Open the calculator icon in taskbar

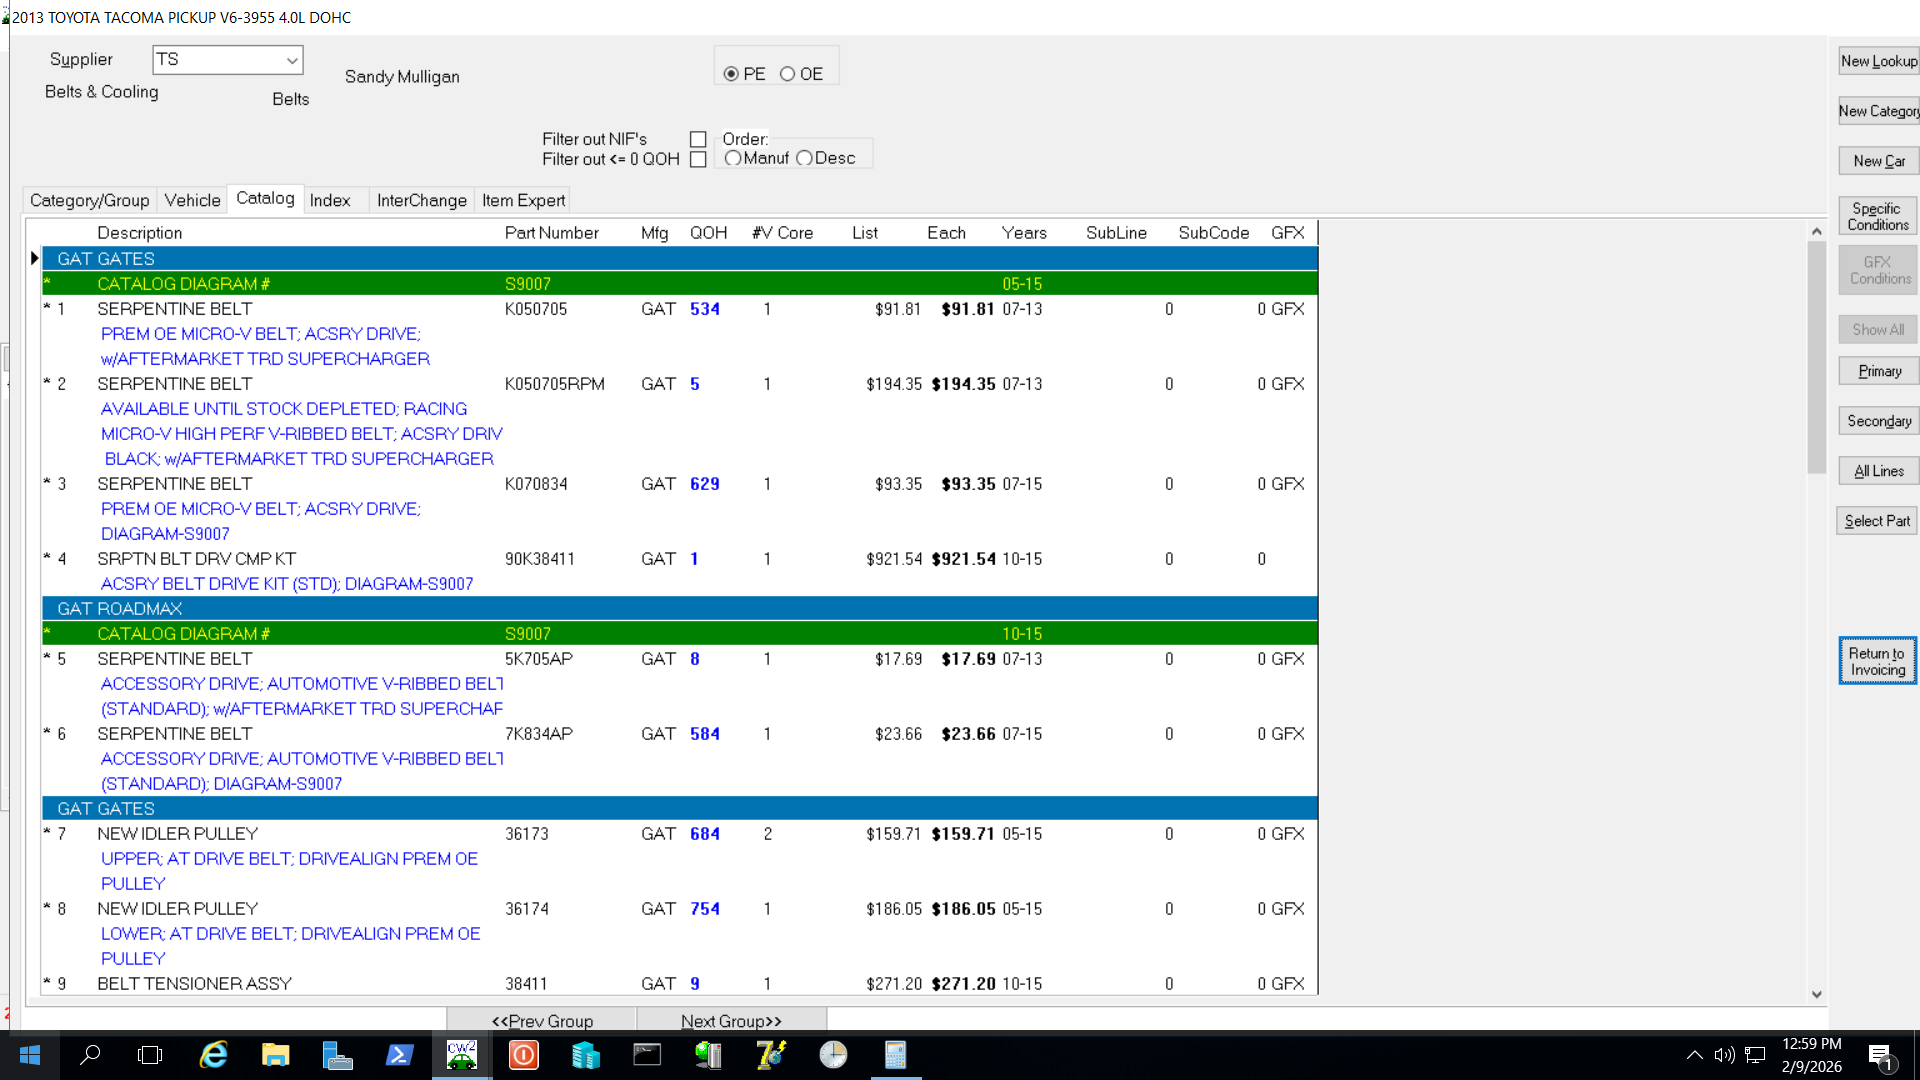click(895, 1055)
